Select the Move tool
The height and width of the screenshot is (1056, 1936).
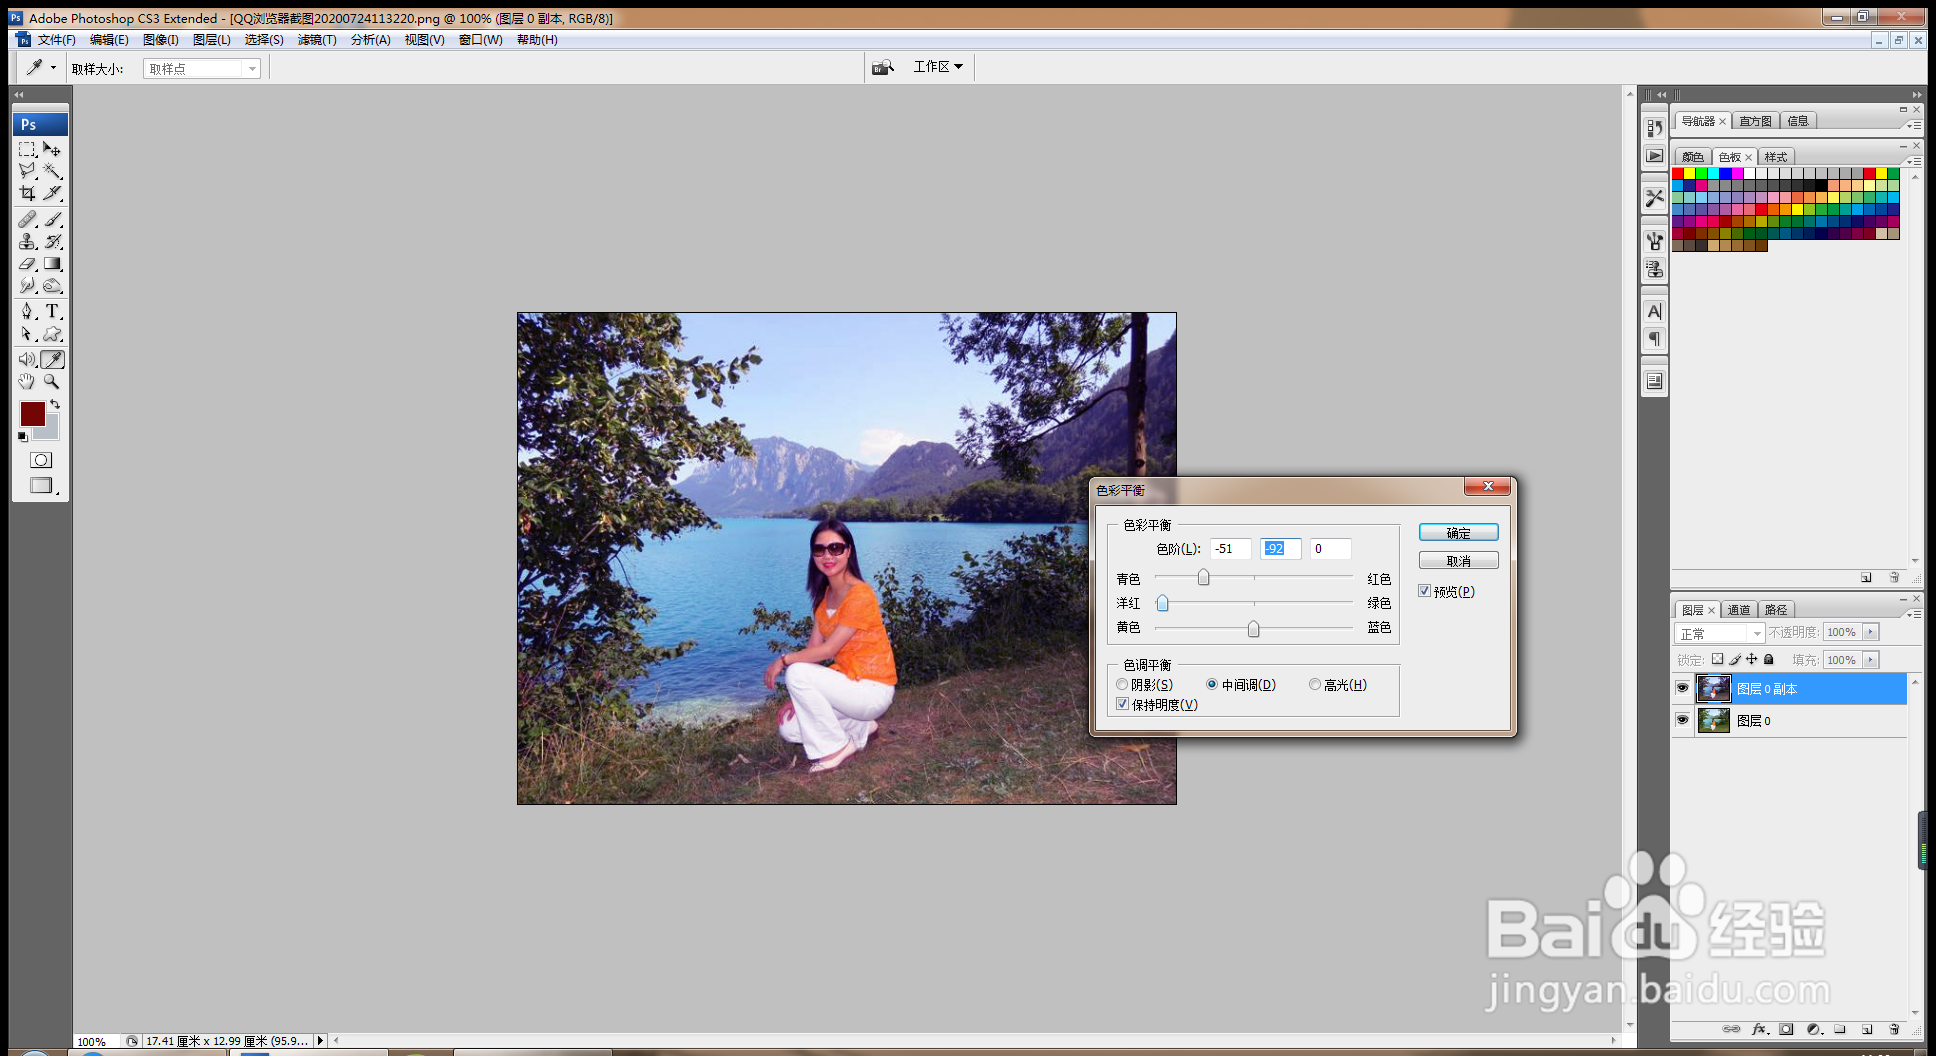pyautogui.click(x=53, y=149)
